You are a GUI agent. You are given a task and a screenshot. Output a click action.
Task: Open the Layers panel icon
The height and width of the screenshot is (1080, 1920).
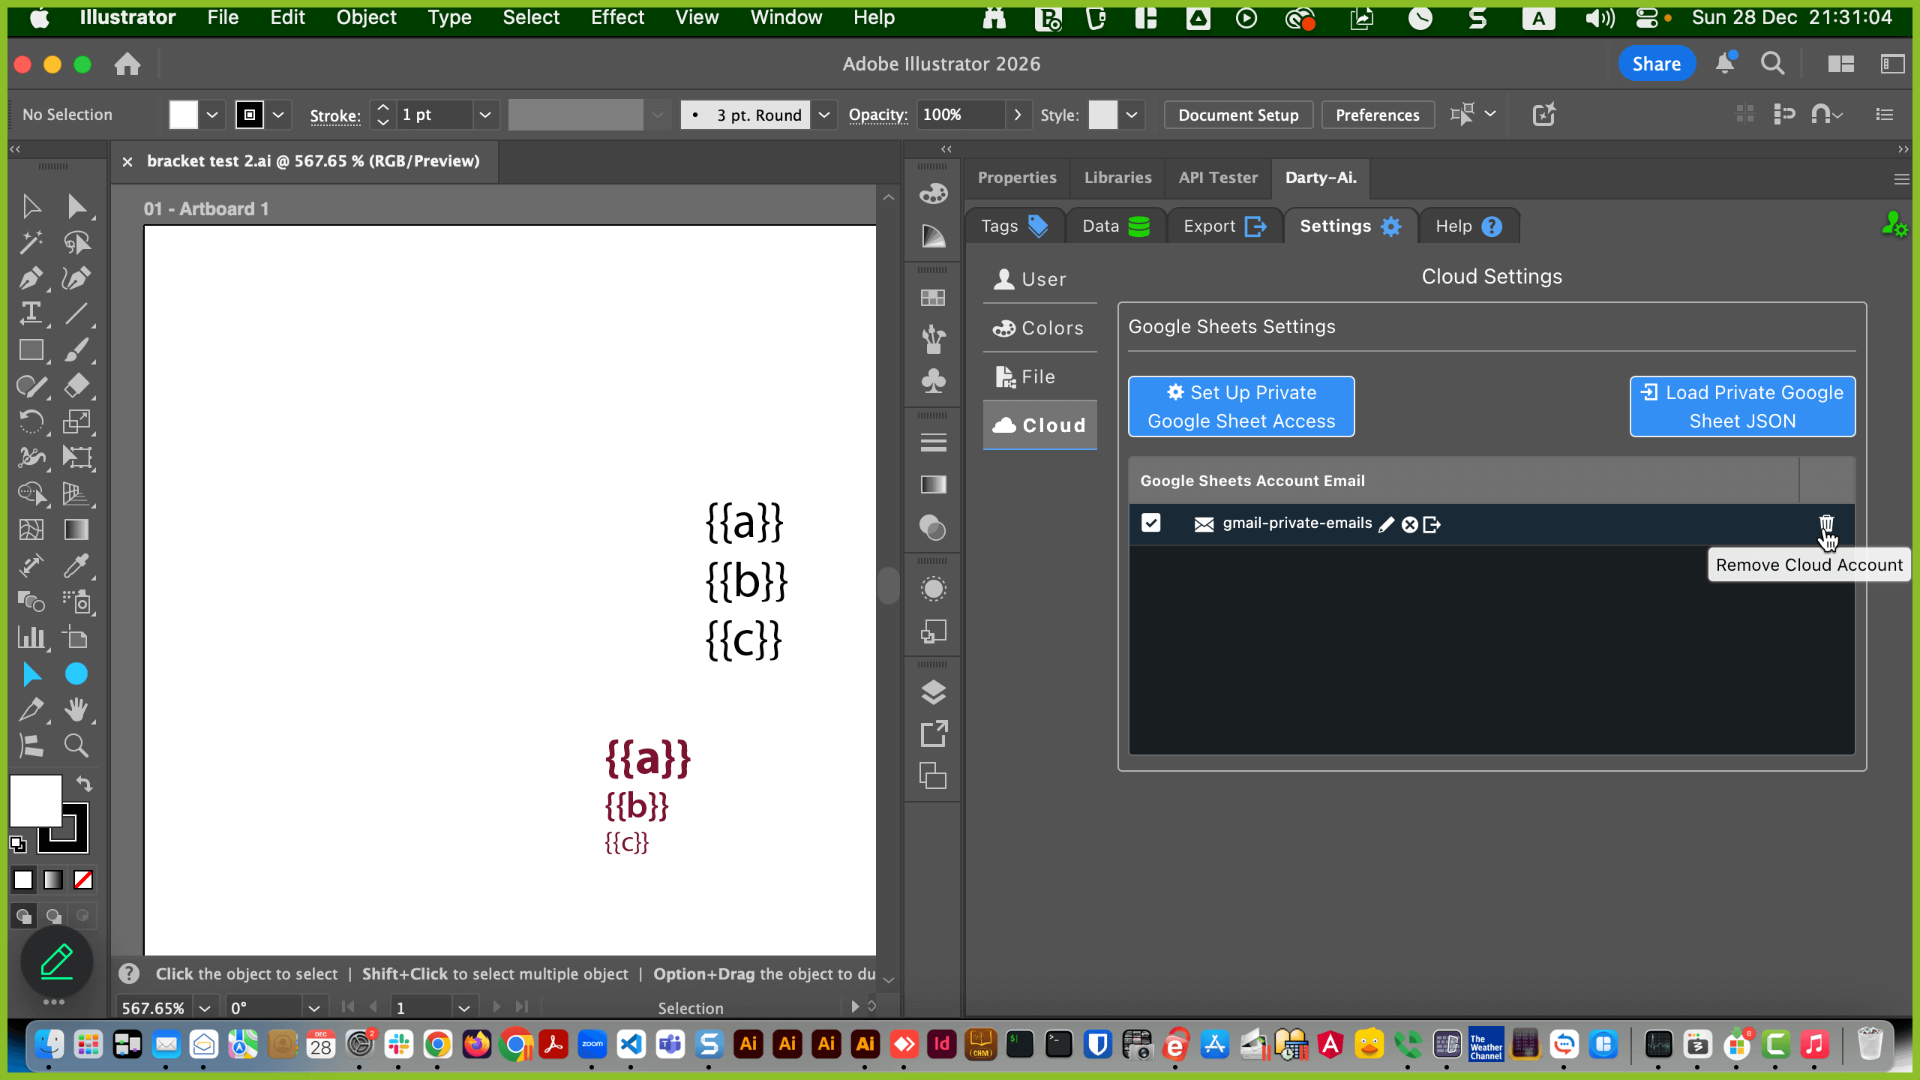click(933, 692)
